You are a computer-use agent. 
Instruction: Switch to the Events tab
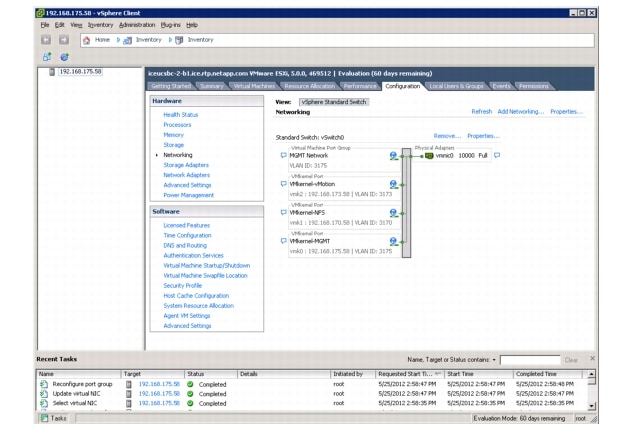point(501,86)
